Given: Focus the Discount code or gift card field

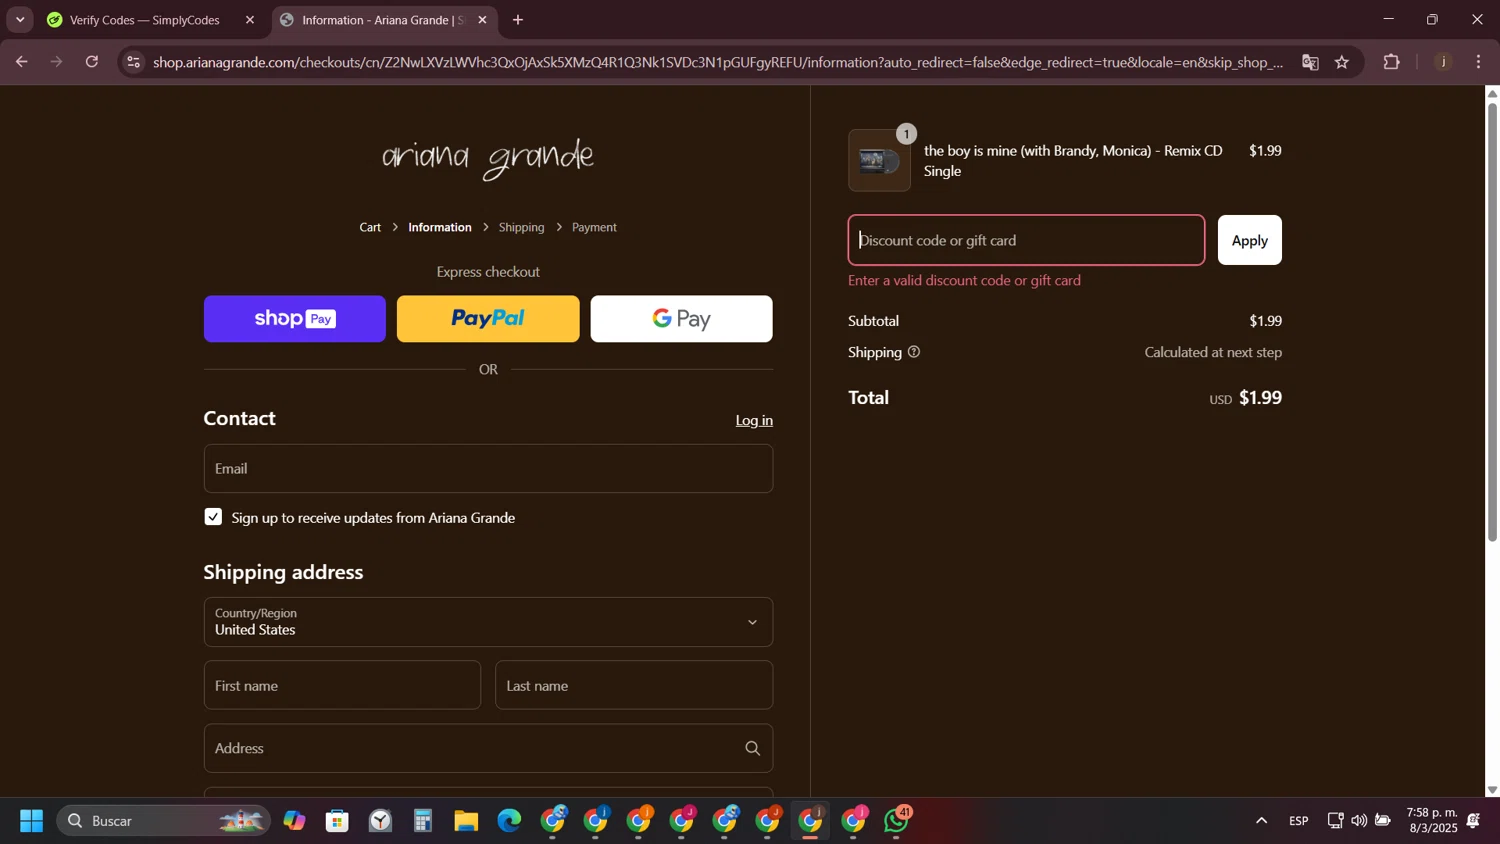Looking at the screenshot, I should [1026, 240].
